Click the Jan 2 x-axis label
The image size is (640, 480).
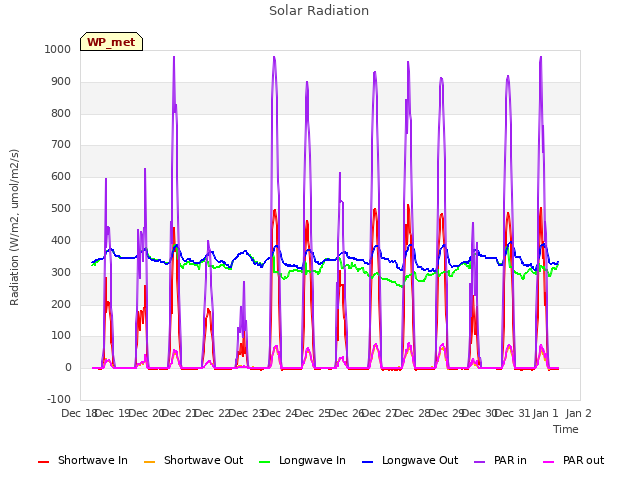(578, 413)
